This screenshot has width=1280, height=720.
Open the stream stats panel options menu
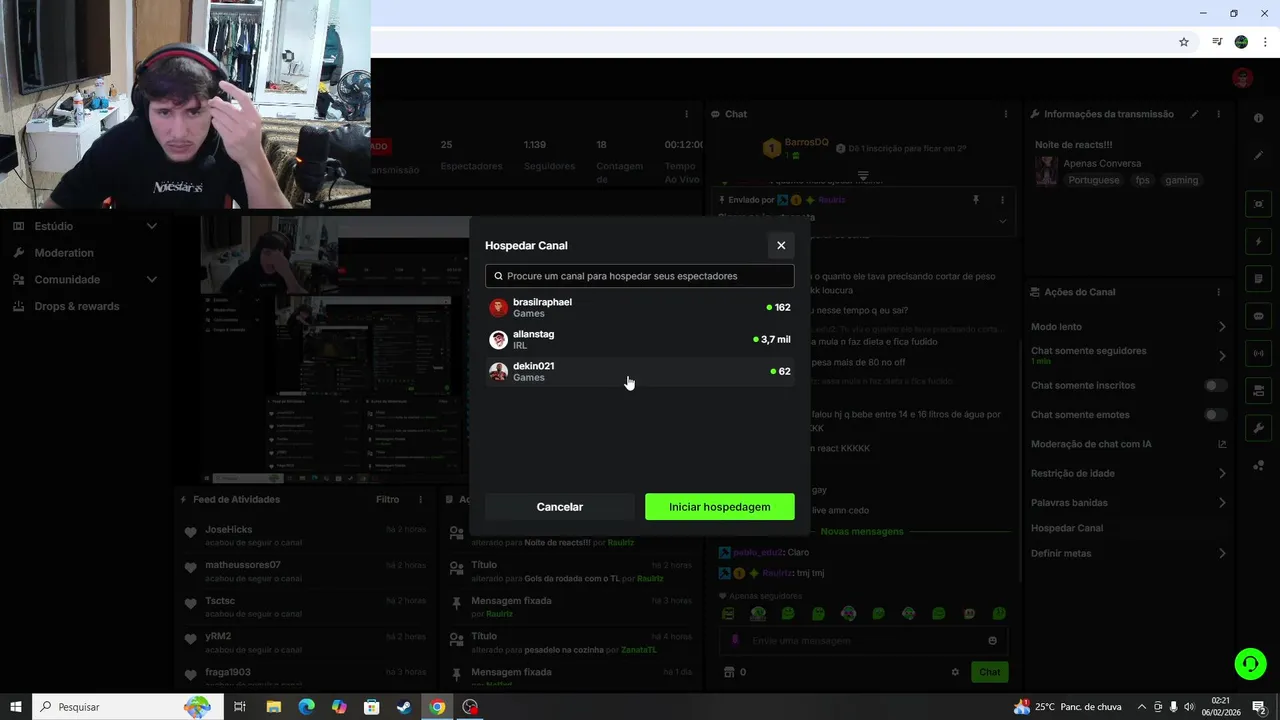(x=686, y=114)
